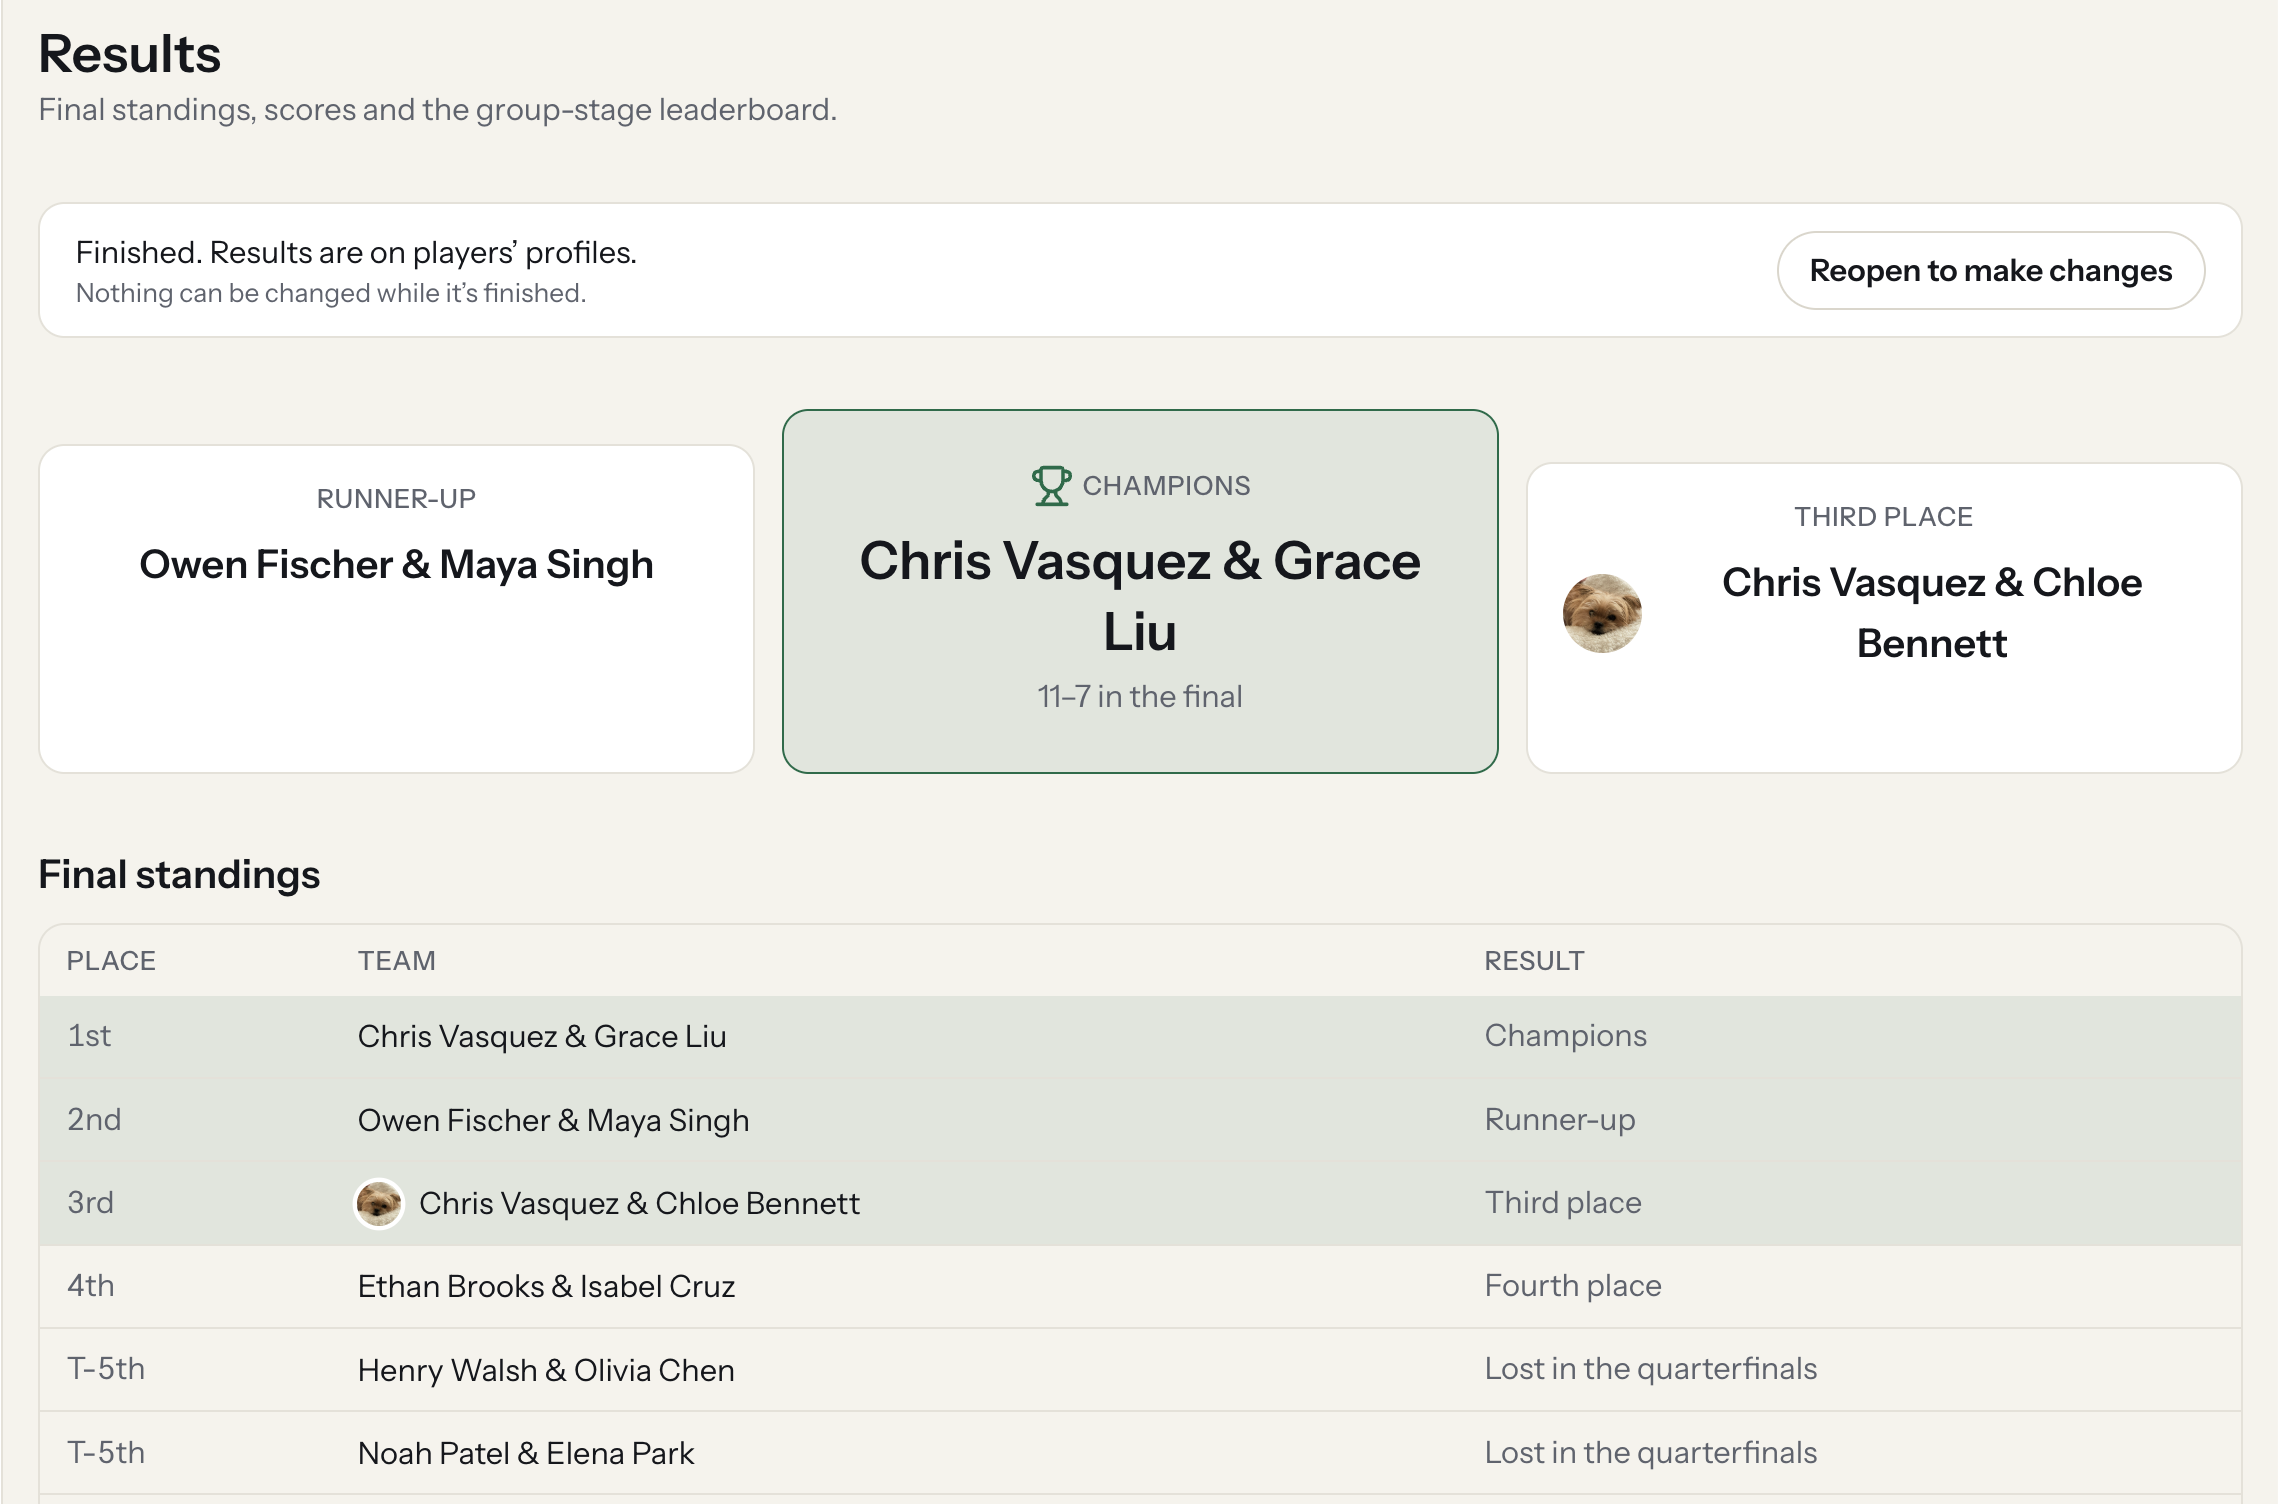Select Noah Patel & Elena Park row
2278x1504 pixels.
(x=1140, y=1453)
